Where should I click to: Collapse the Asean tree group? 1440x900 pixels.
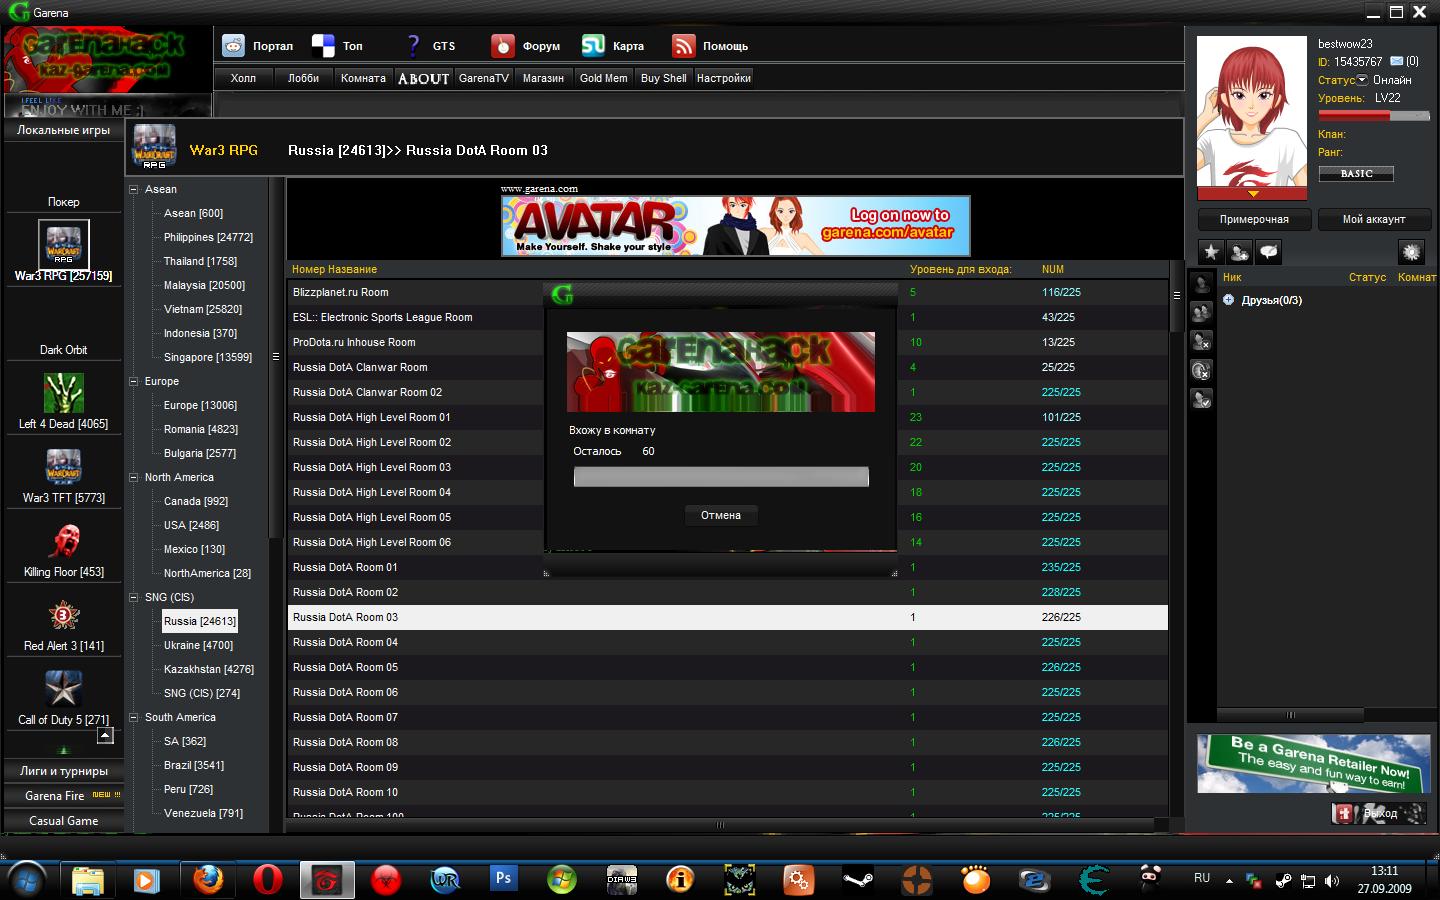coord(134,189)
